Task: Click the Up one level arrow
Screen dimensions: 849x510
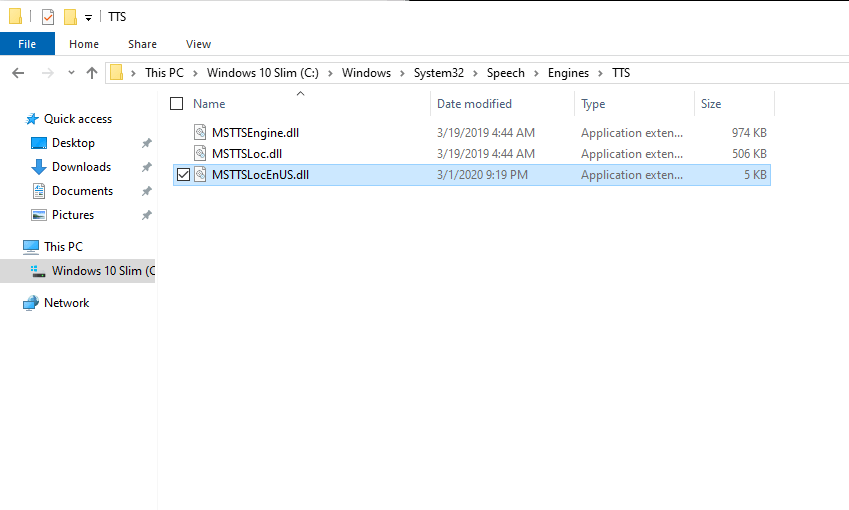Action: tap(92, 73)
